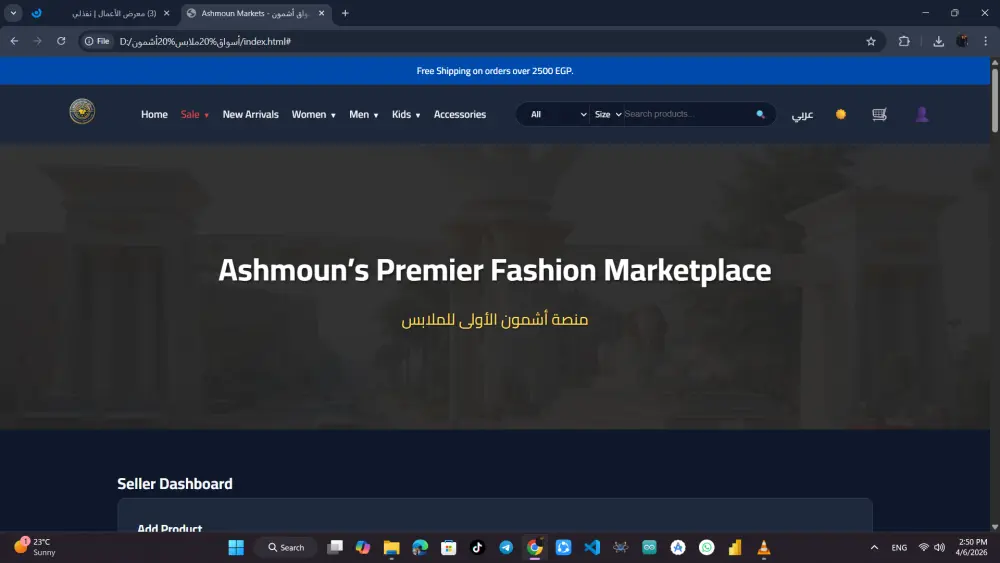Image resolution: width=1000 pixels, height=563 pixels.
Task: Click the address bar URL
Action: click(x=205, y=41)
